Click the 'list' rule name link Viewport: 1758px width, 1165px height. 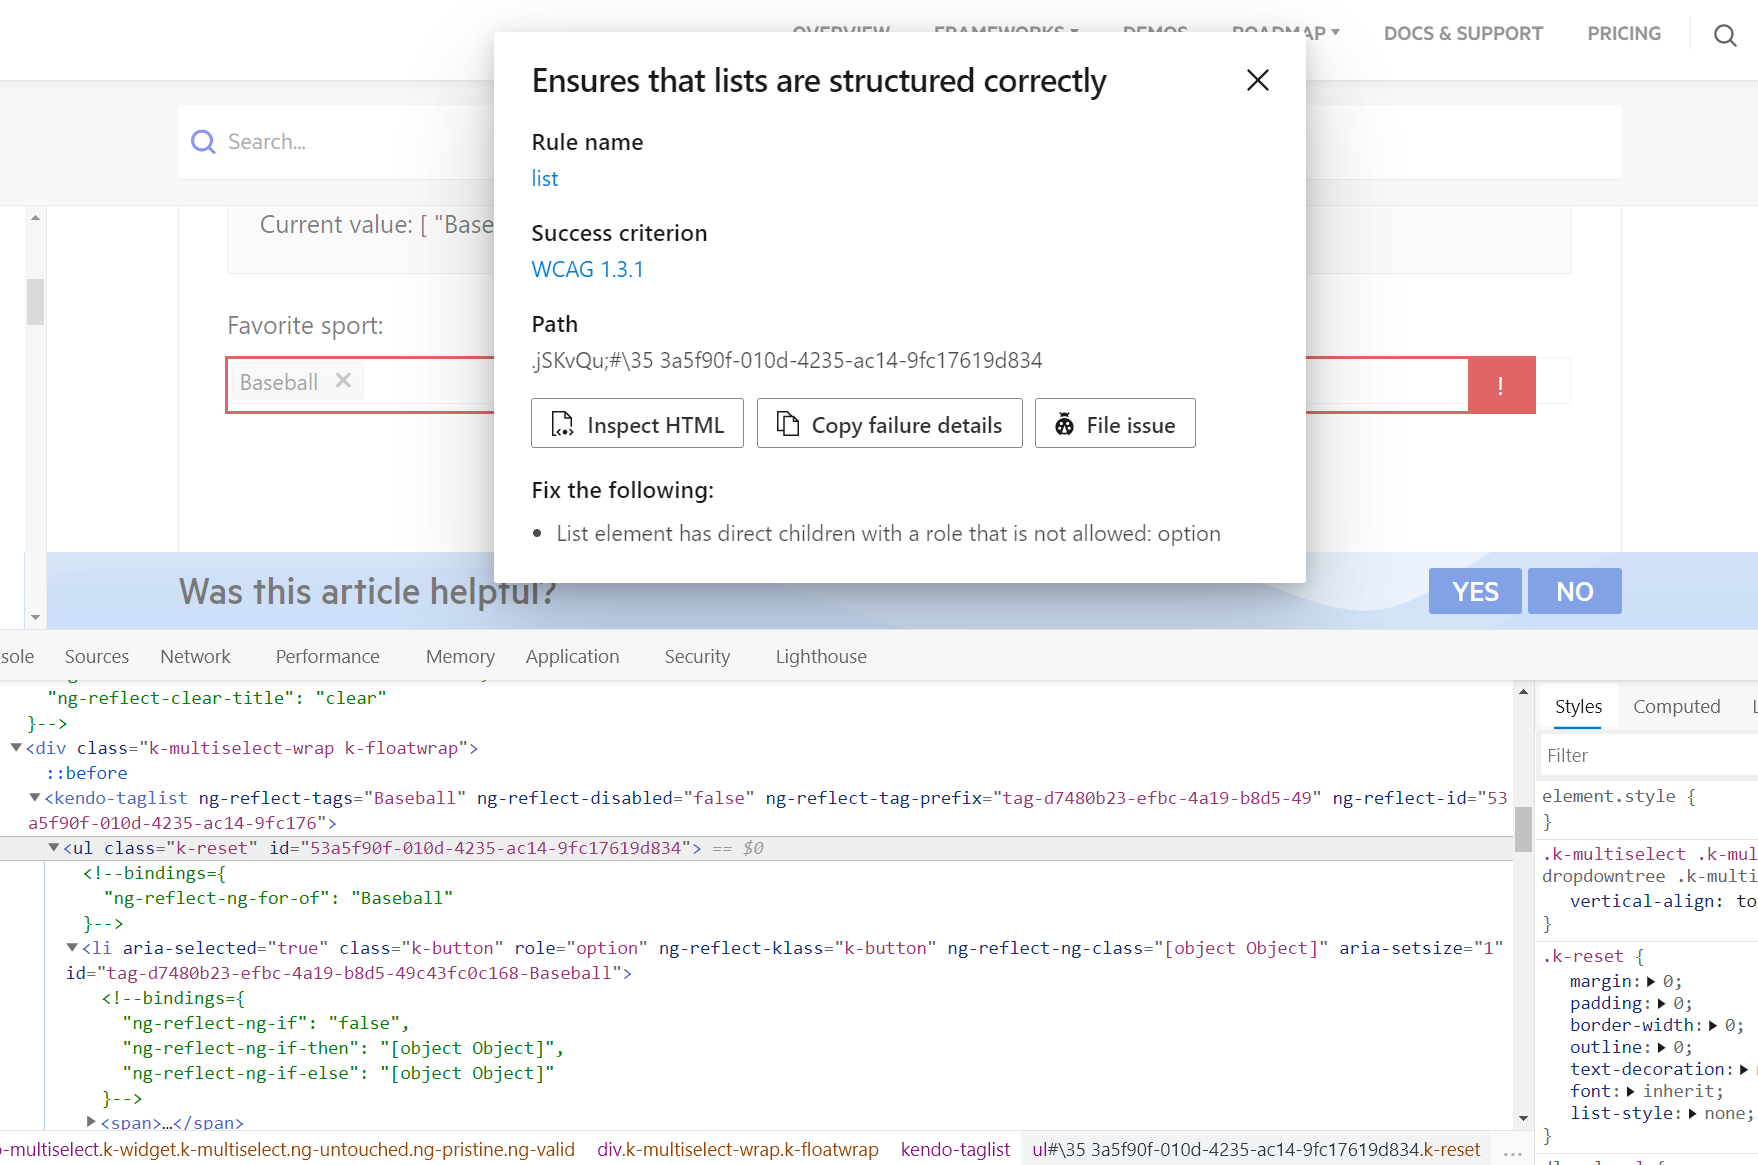pos(545,178)
